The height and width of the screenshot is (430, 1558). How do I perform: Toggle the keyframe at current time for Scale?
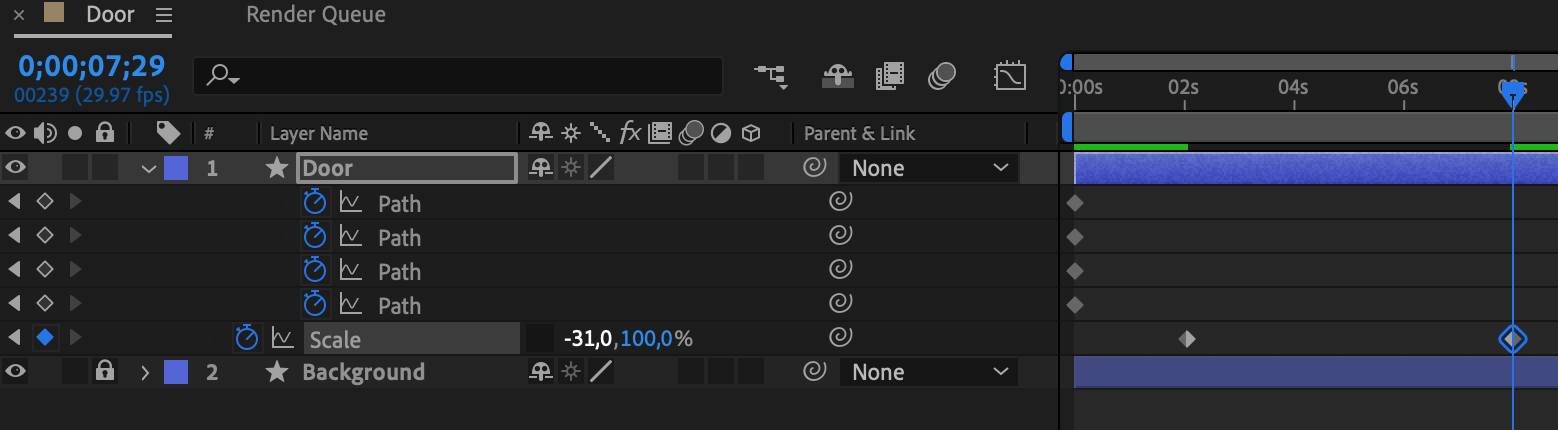[45, 339]
